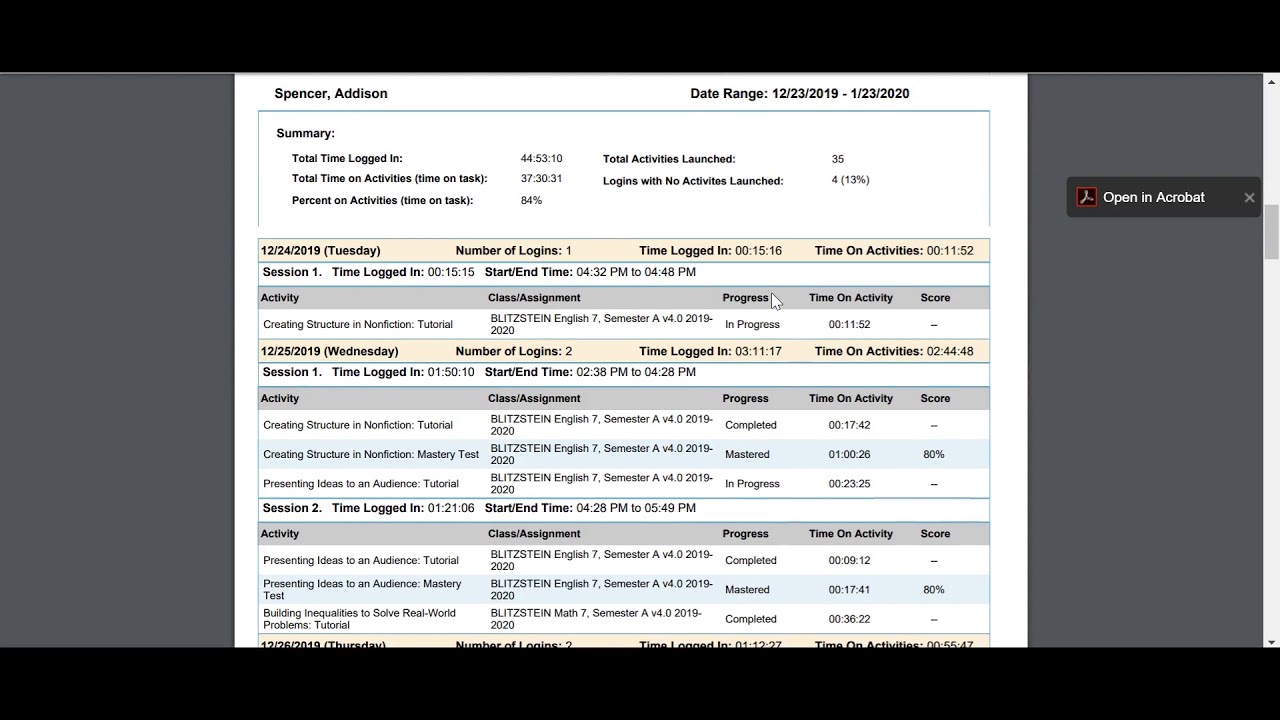The width and height of the screenshot is (1280, 720).
Task: Click the Building Inequalities to Solve Real-World Problems: Tutorial row
Action: coord(623,619)
